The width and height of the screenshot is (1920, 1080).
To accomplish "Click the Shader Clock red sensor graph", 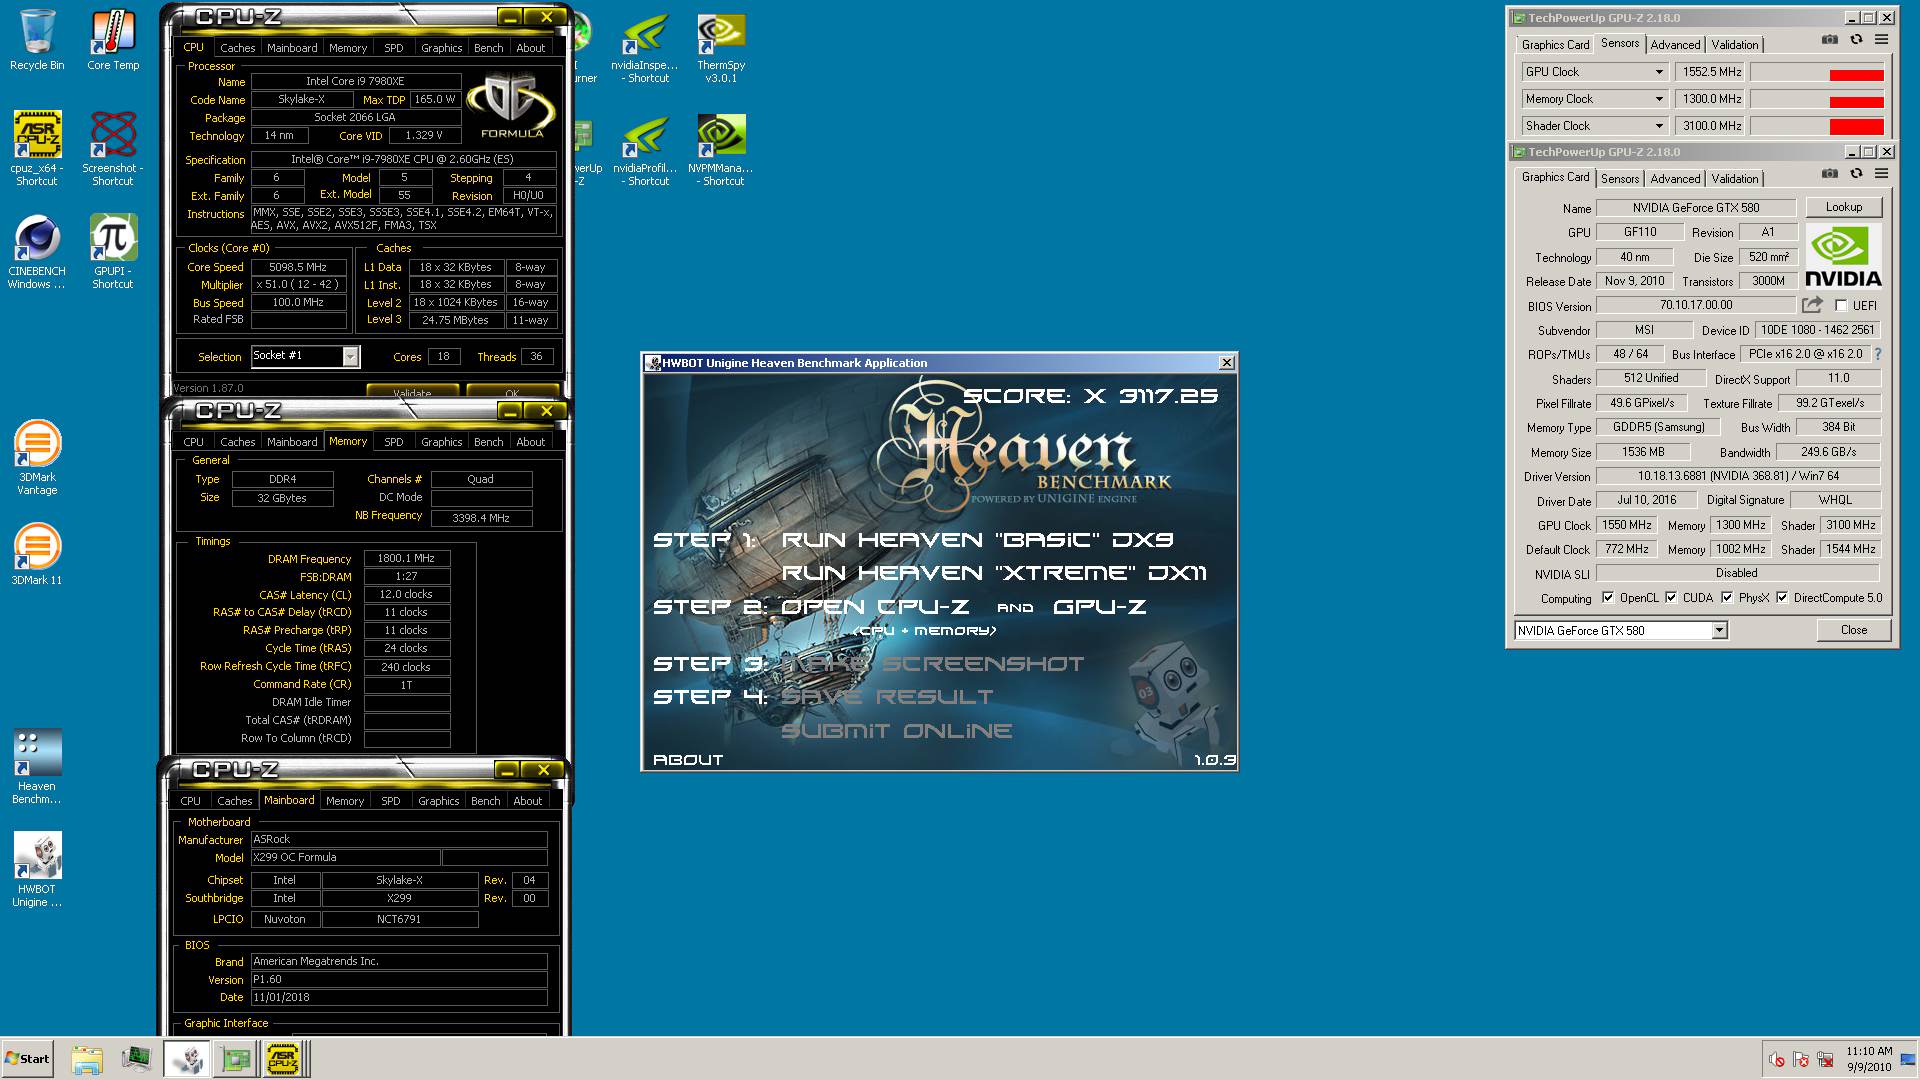I will [x=1817, y=126].
